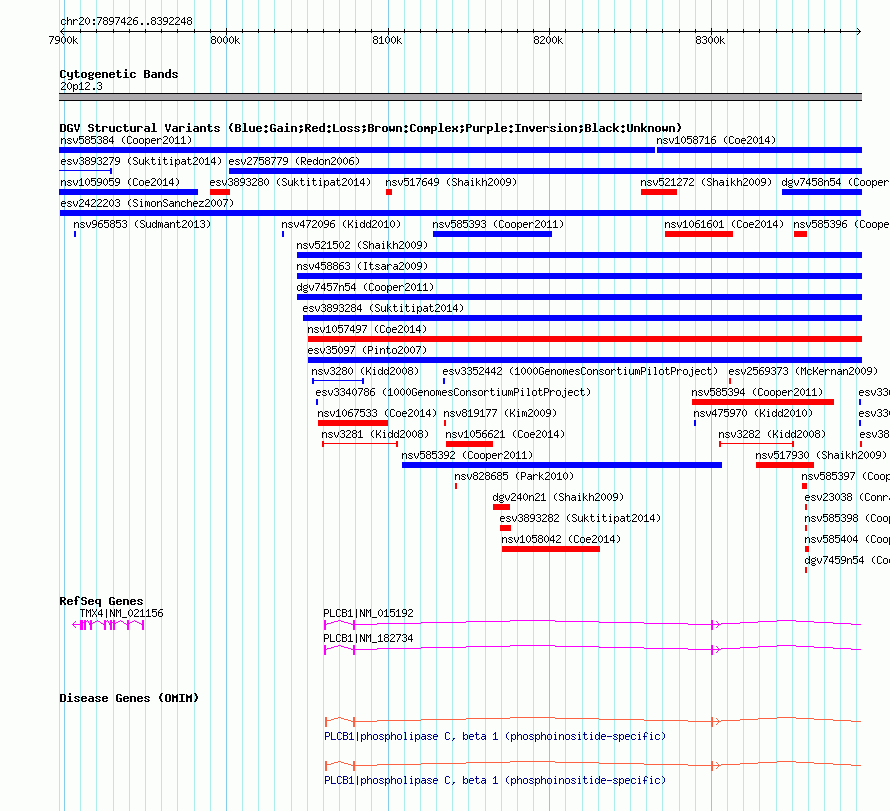
Task: Select esv3352442 1000GenomesConsortiumPilotProject label
Action: pos(580,371)
